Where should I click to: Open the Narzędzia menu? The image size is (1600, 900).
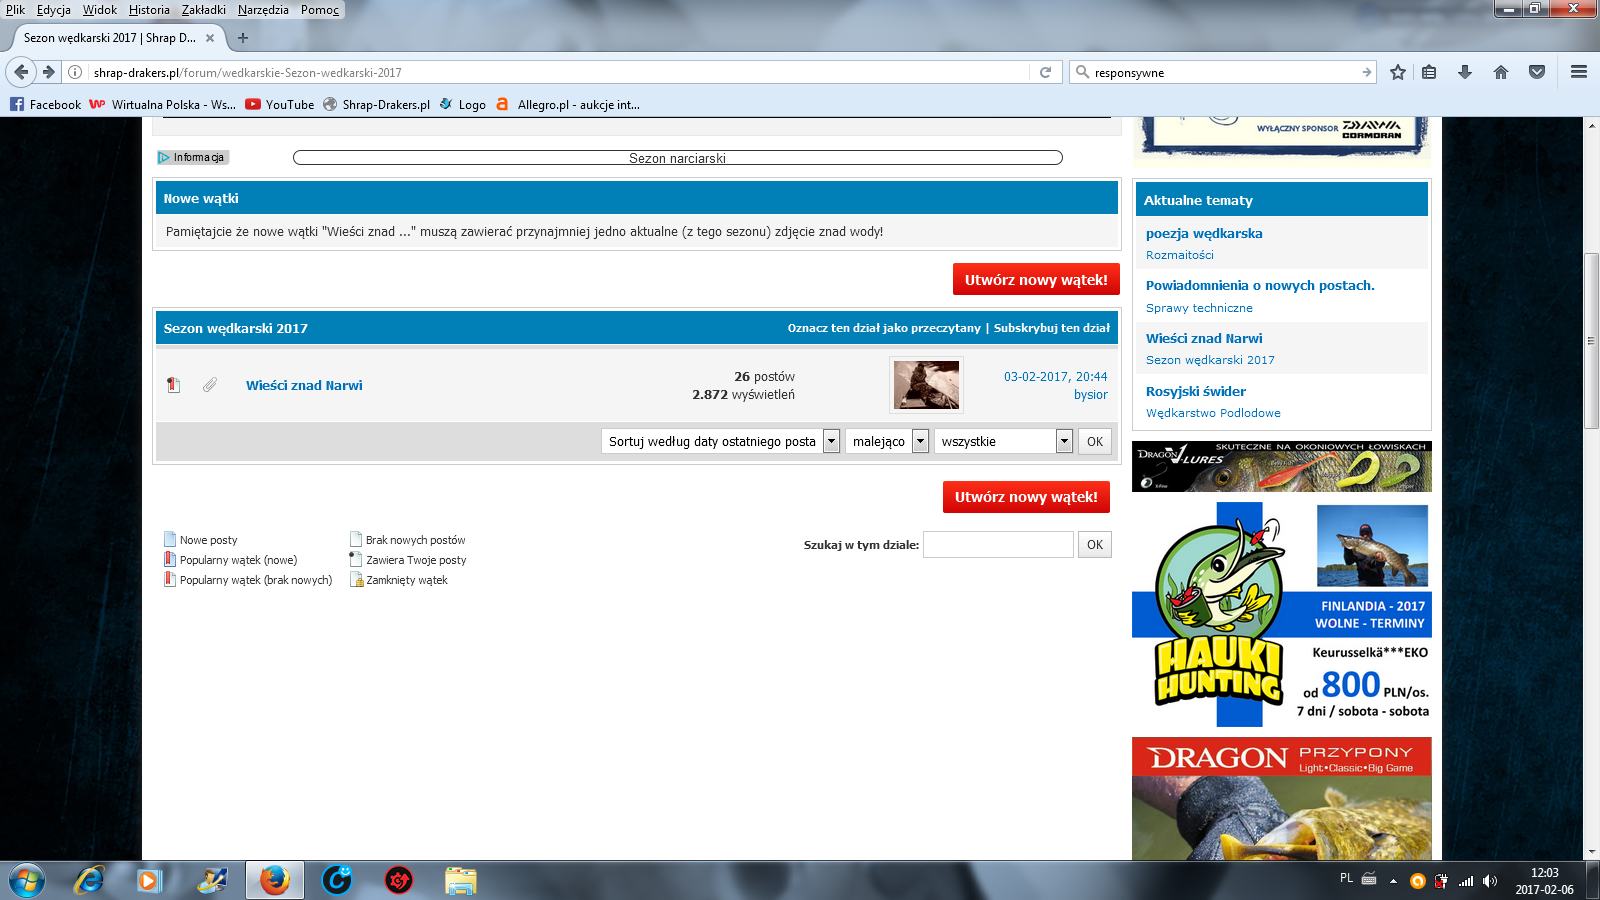coord(263,10)
